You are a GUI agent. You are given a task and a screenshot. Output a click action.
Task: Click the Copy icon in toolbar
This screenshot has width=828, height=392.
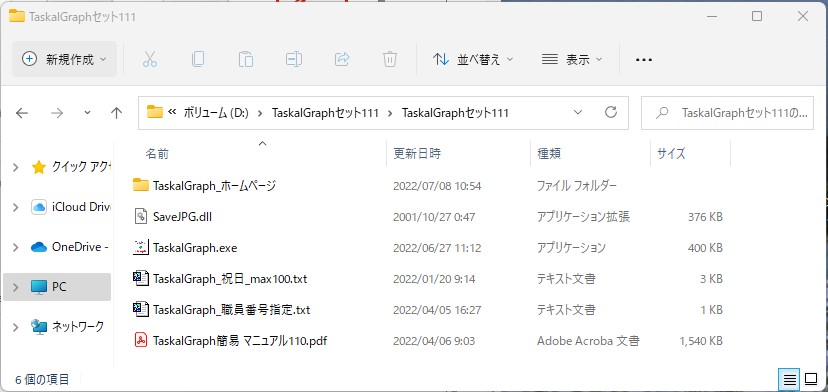[198, 59]
